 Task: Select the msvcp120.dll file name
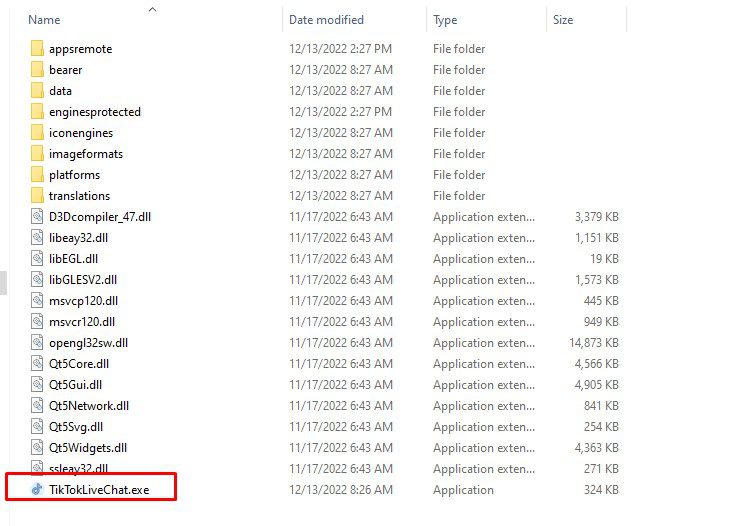click(83, 301)
